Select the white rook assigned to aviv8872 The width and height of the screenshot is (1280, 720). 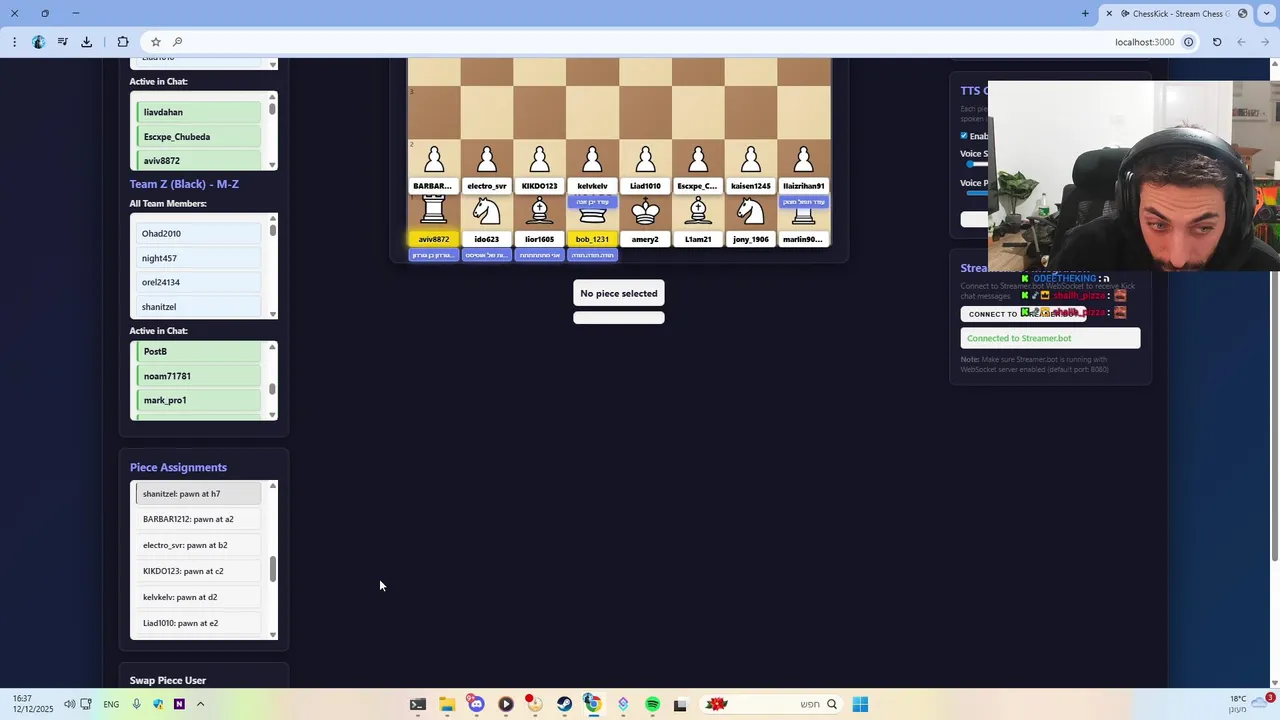pos(434,211)
